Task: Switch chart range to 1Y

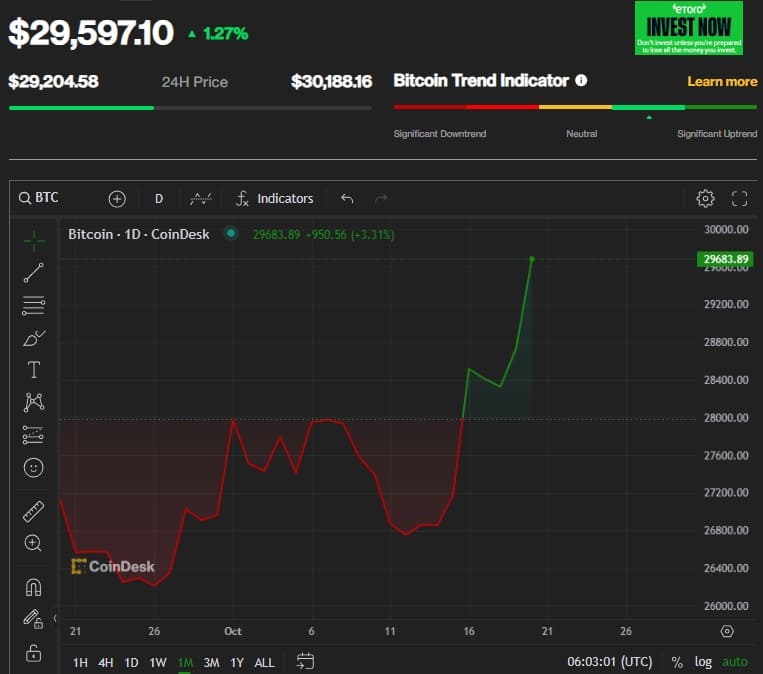Action: coord(237,662)
